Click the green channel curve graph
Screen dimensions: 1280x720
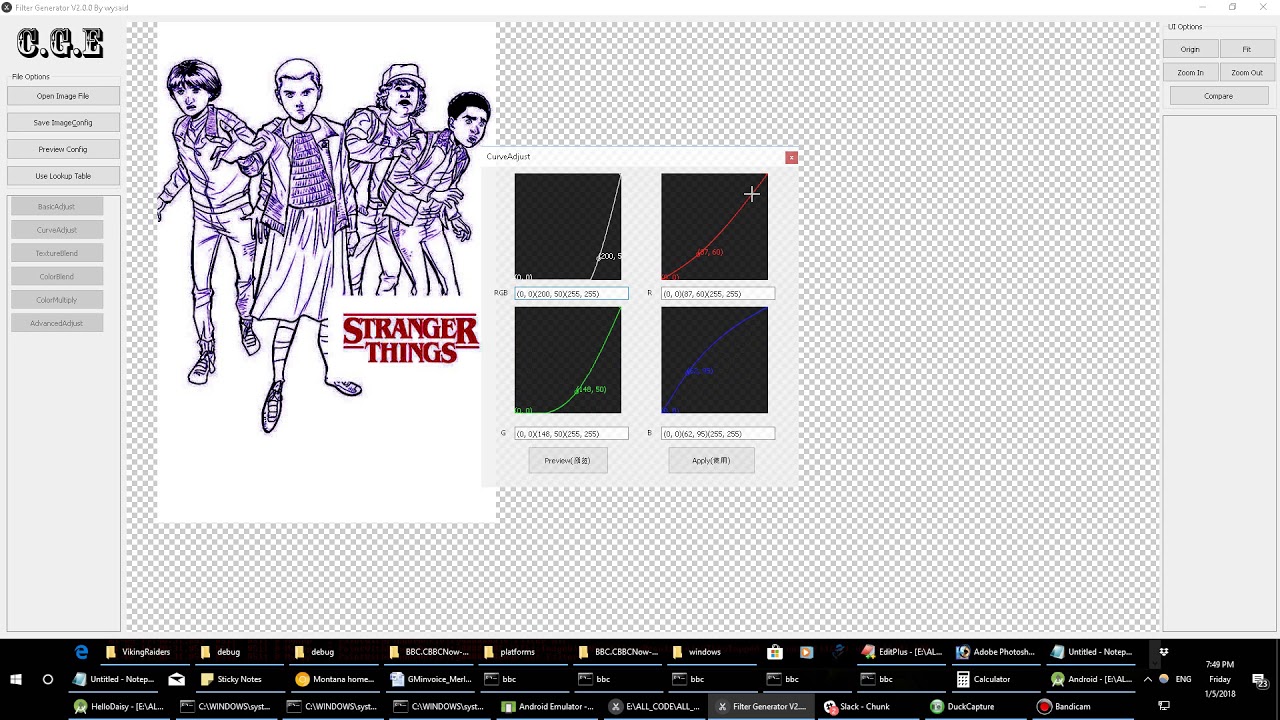click(x=568, y=360)
